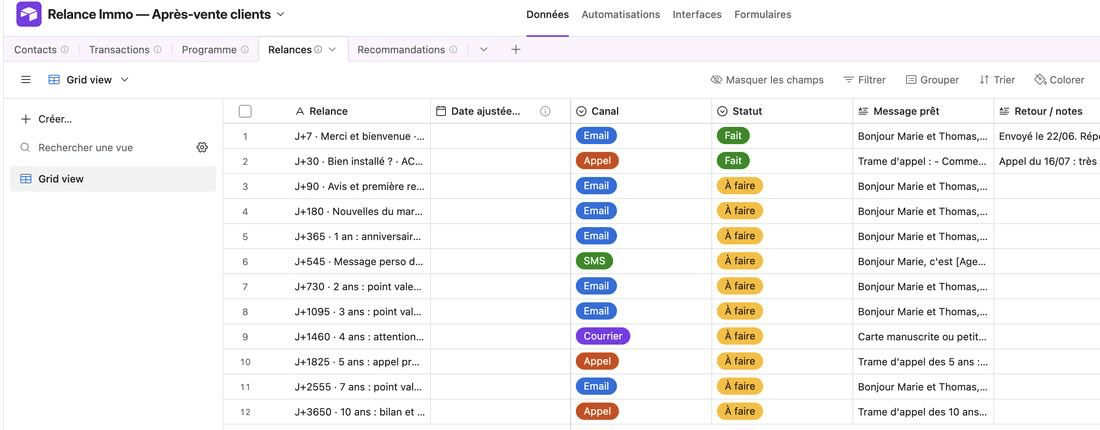The width and height of the screenshot is (1100, 430).
Task: Toggle the views sidebar hamburger icon
Action: pos(26,80)
